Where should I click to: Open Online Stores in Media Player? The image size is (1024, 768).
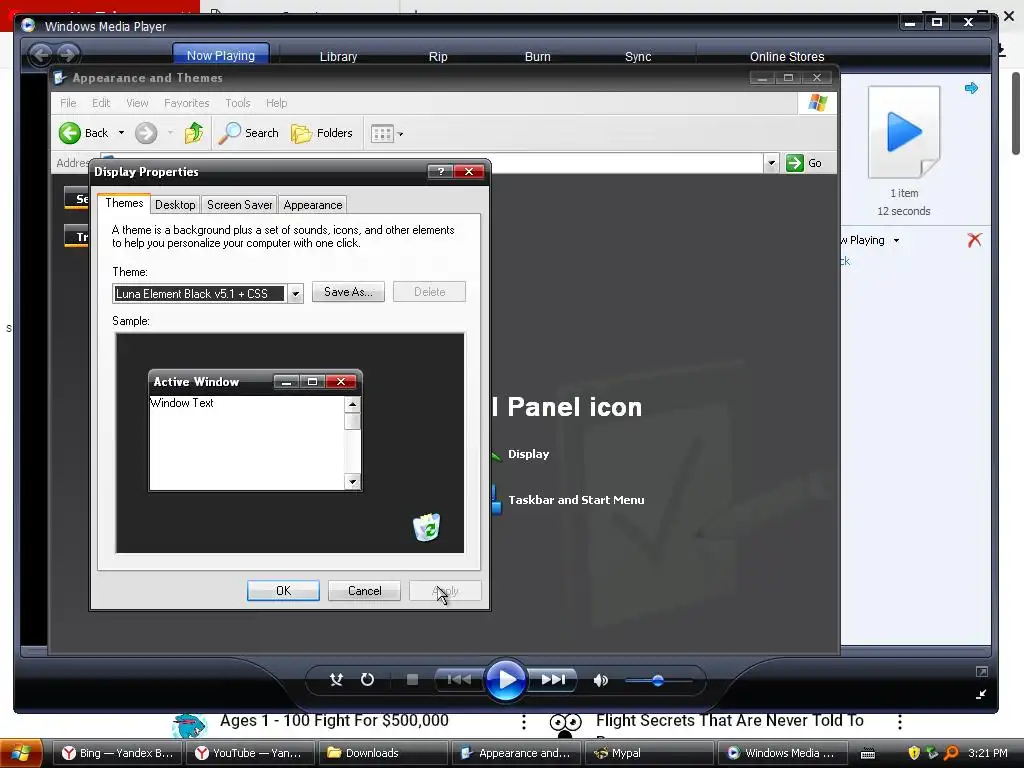pos(787,57)
